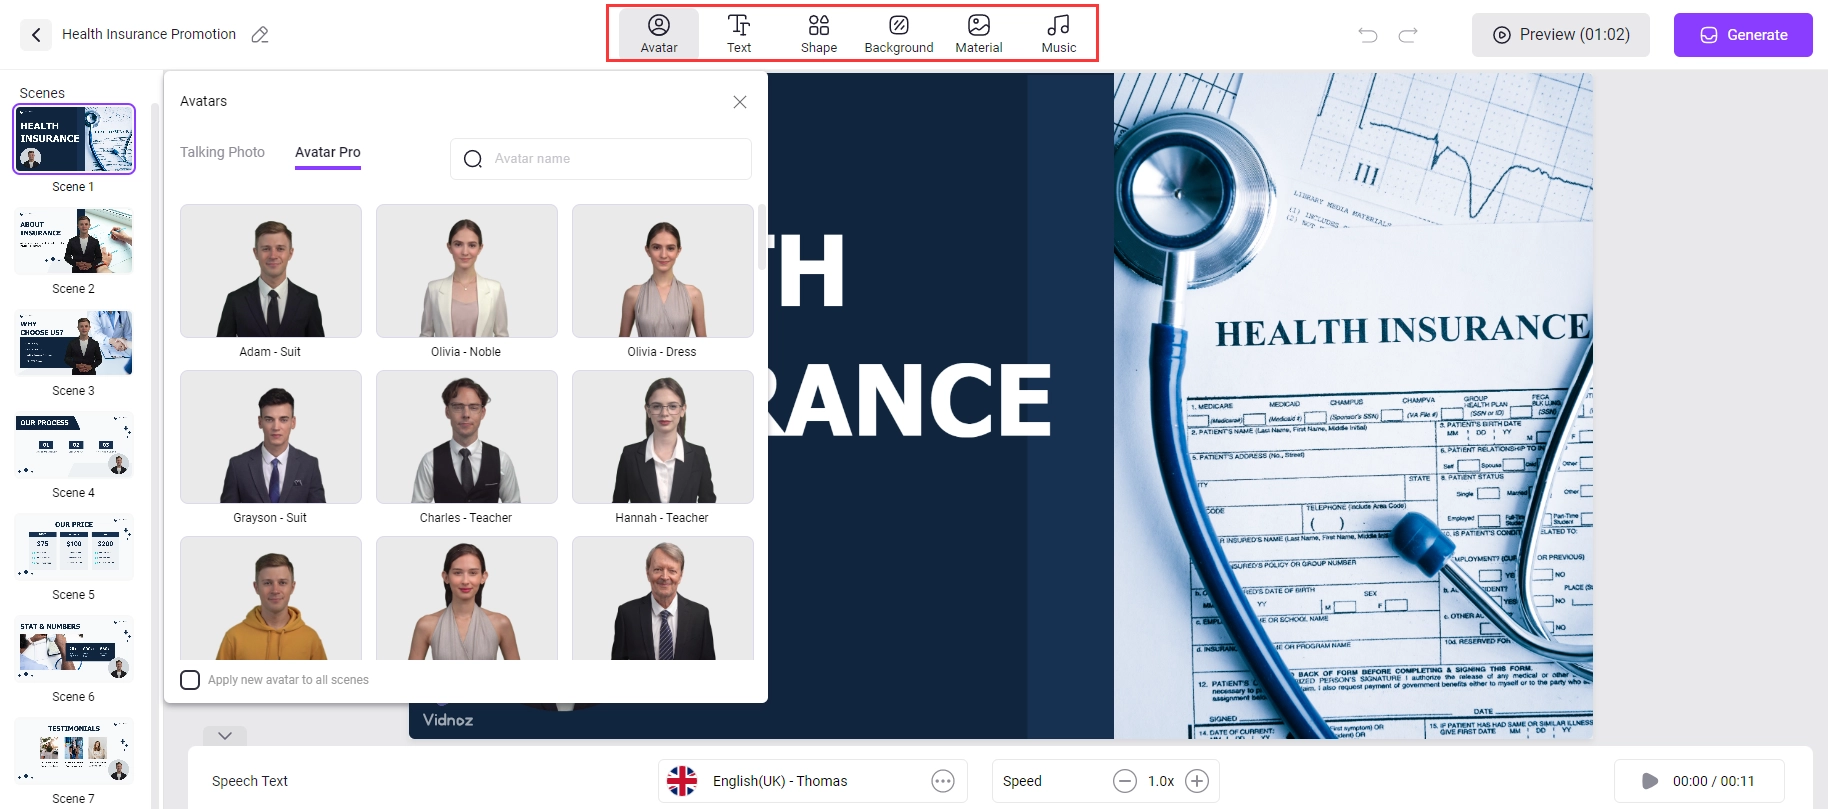Open the Shape tool
Screen dimensions: 1828x809
[x=818, y=34]
